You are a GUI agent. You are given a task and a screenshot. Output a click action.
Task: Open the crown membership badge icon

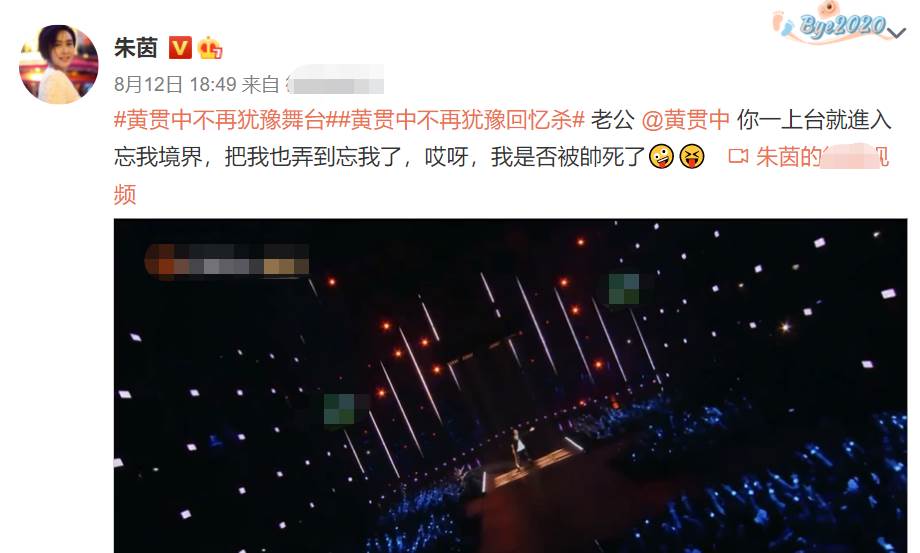(210, 48)
